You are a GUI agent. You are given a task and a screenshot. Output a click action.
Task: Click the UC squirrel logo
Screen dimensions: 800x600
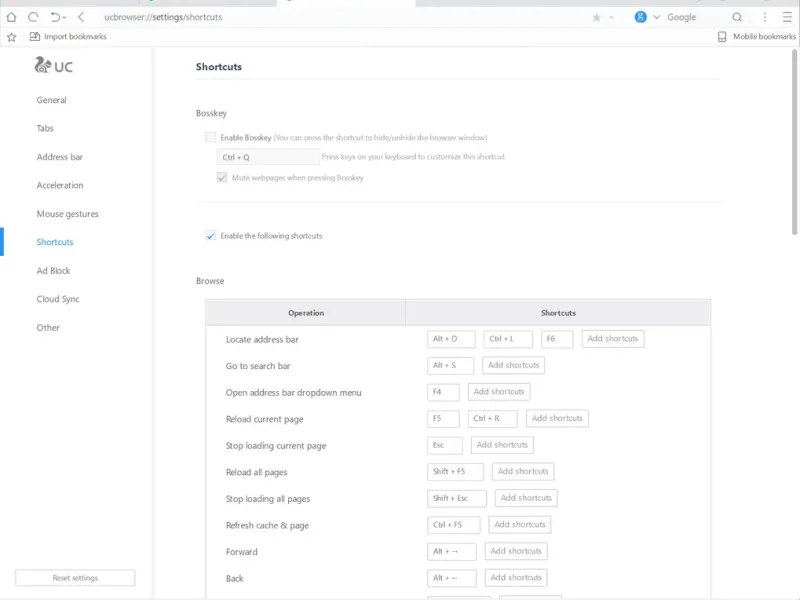54,66
